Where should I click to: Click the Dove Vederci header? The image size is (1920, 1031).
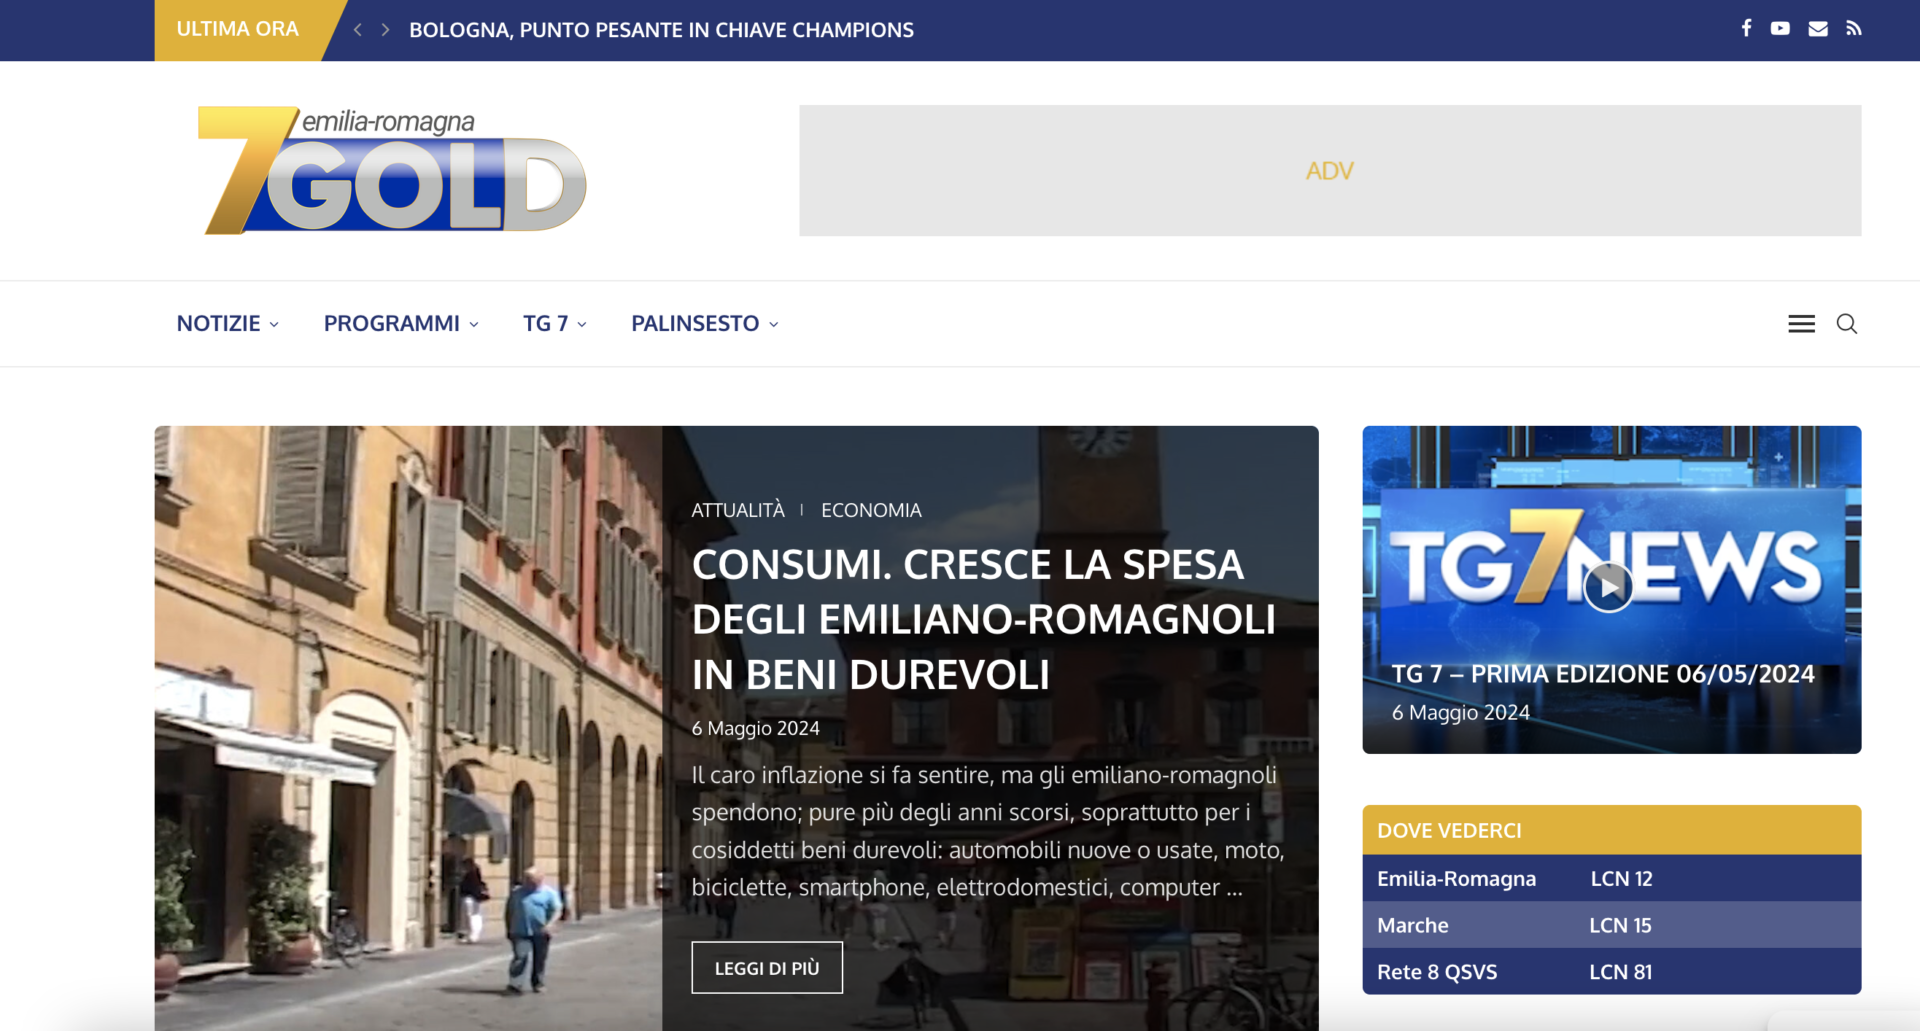tap(1612, 830)
